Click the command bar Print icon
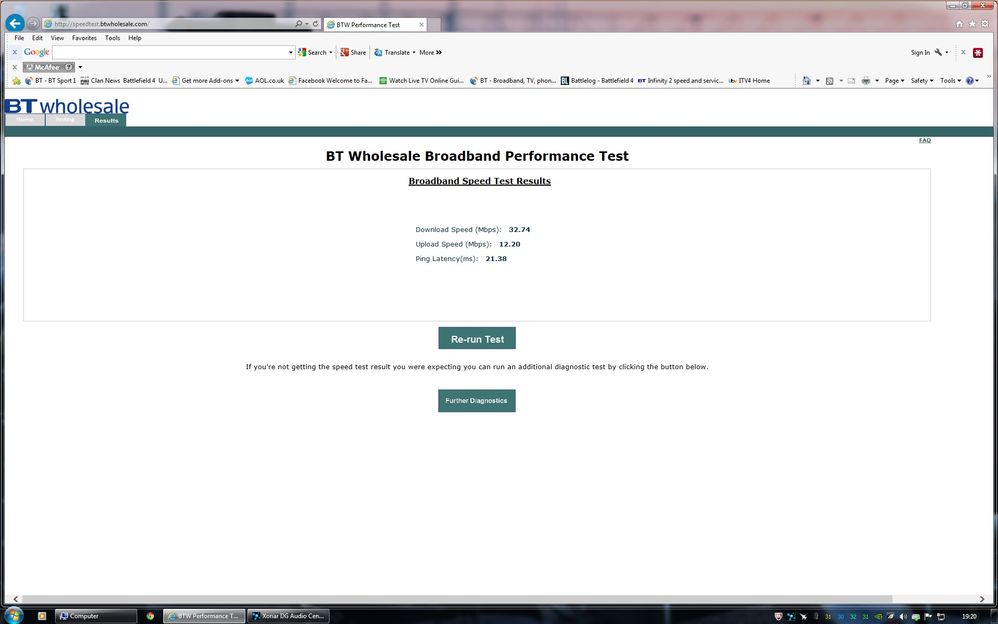Image resolution: width=998 pixels, height=624 pixels. [866, 81]
